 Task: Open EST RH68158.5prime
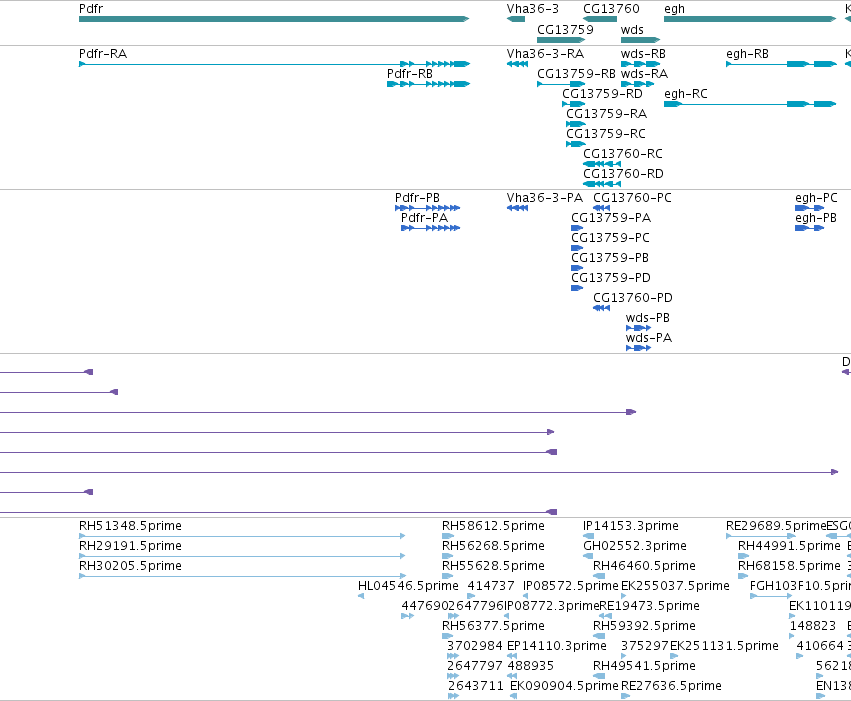pyautogui.click(x=789, y=566)
